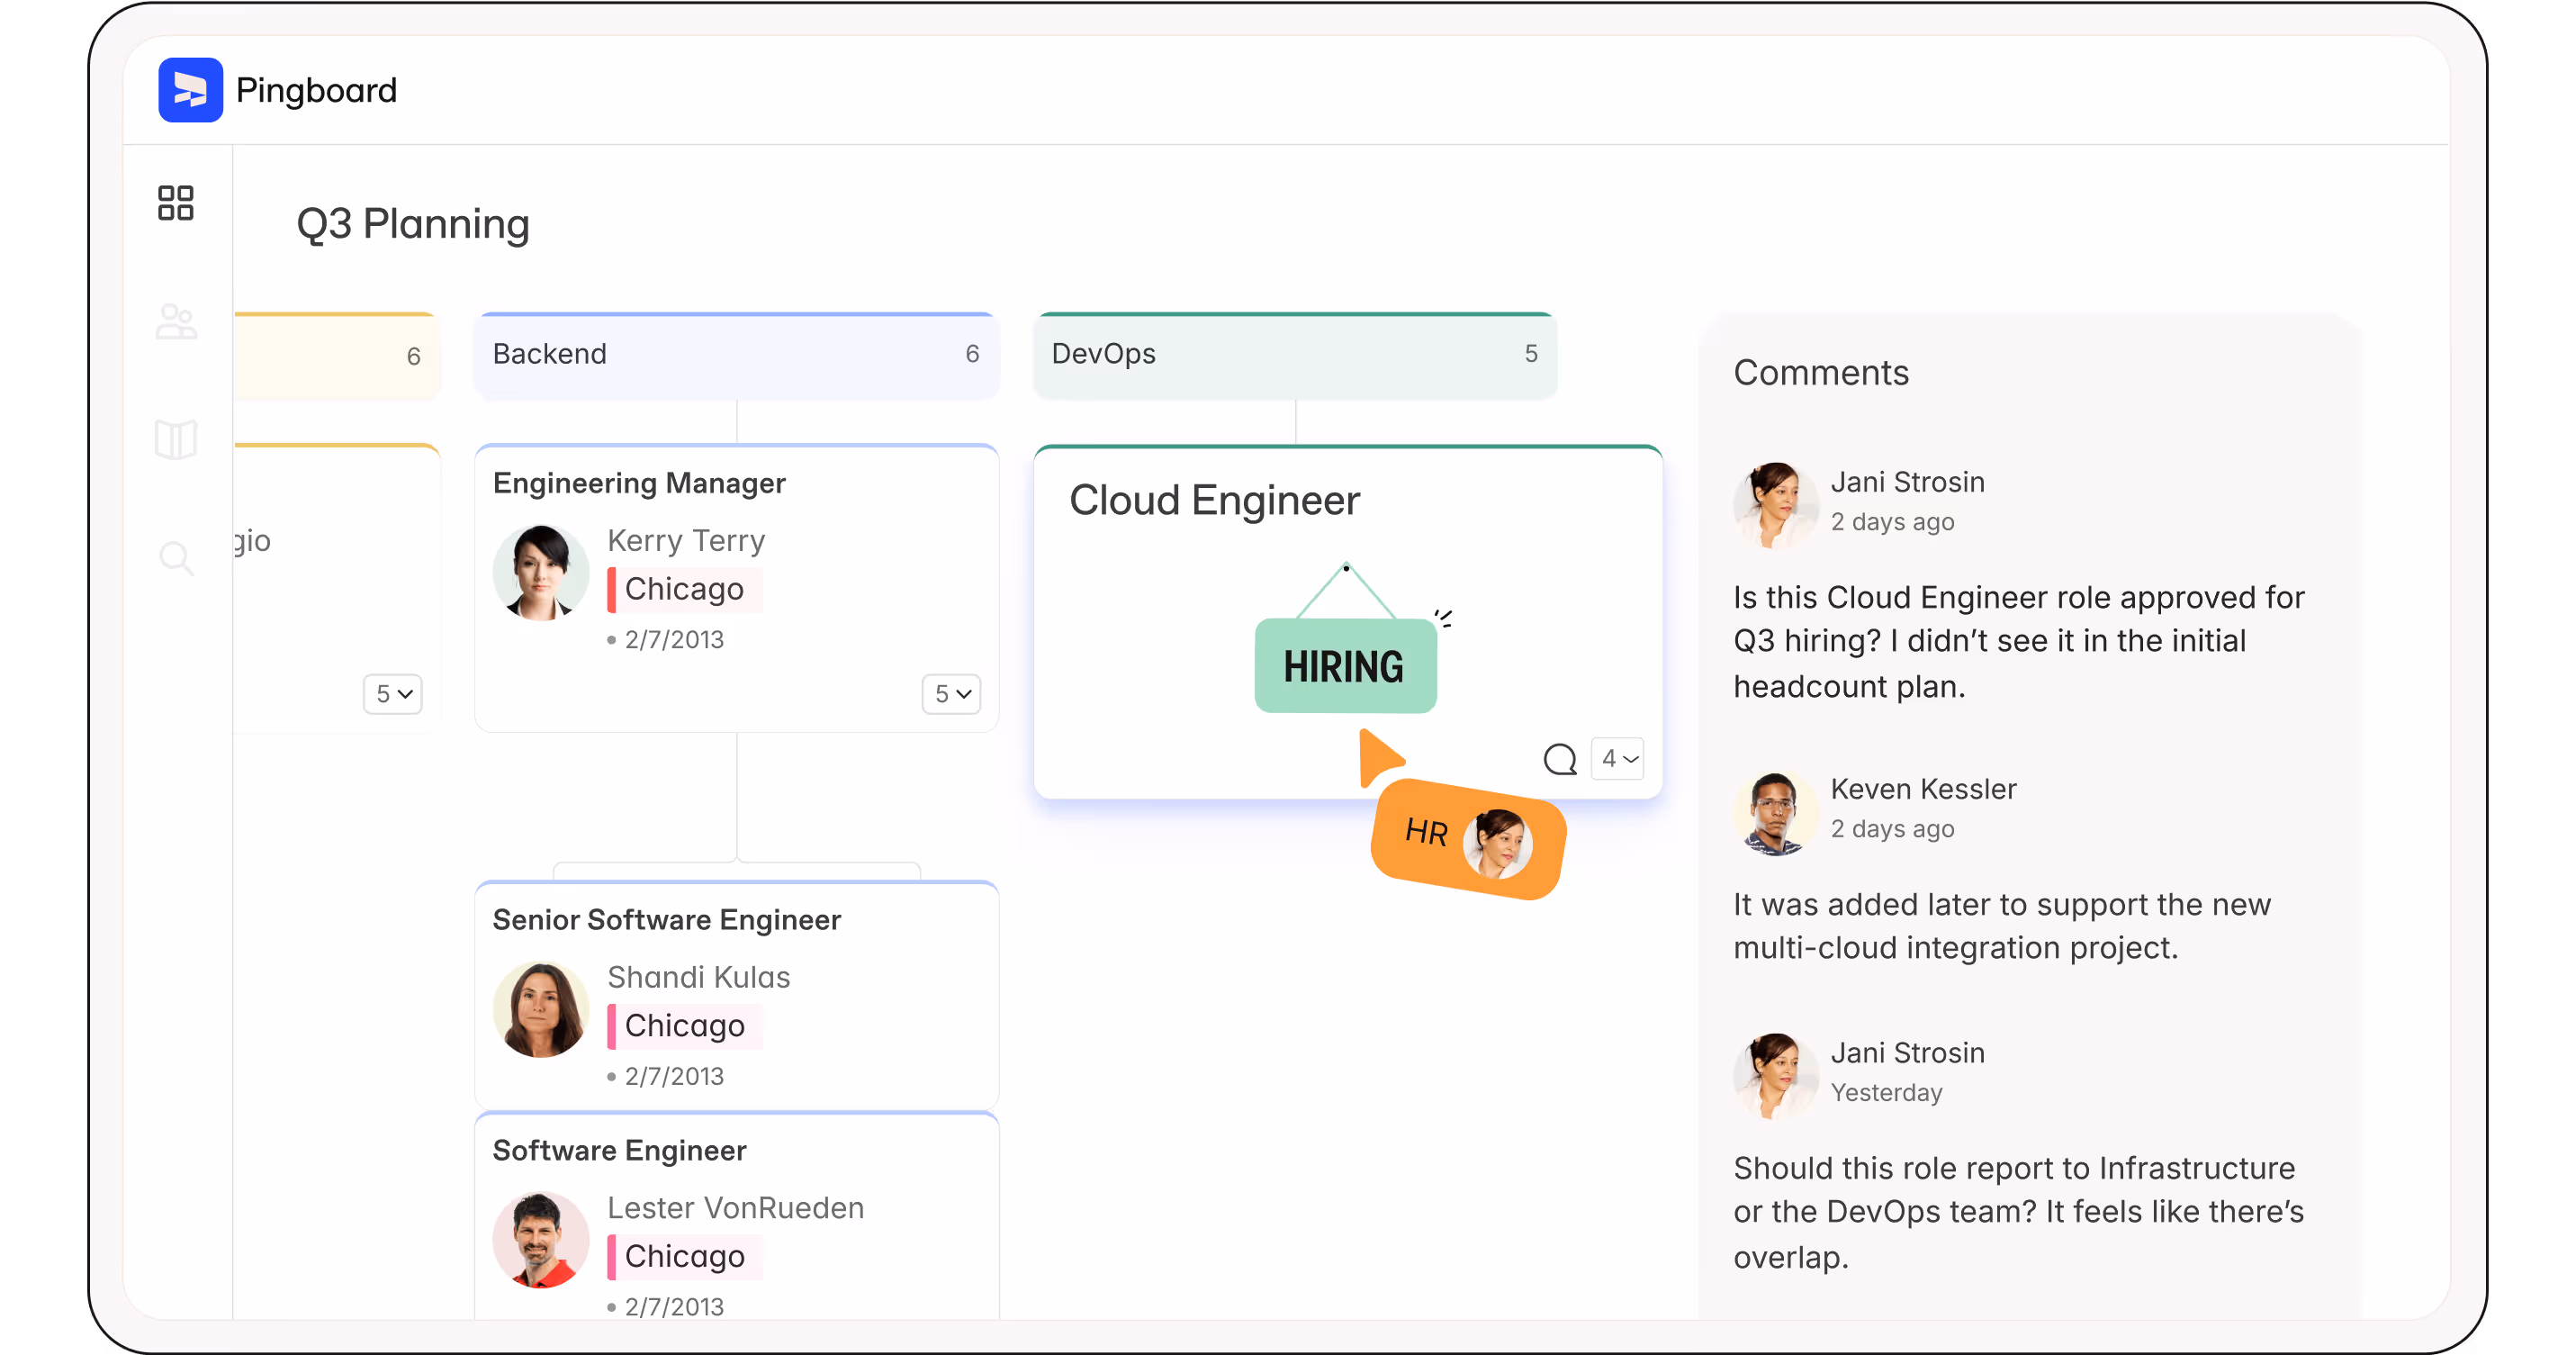Click the Cloud Engineer card title

1214,500
